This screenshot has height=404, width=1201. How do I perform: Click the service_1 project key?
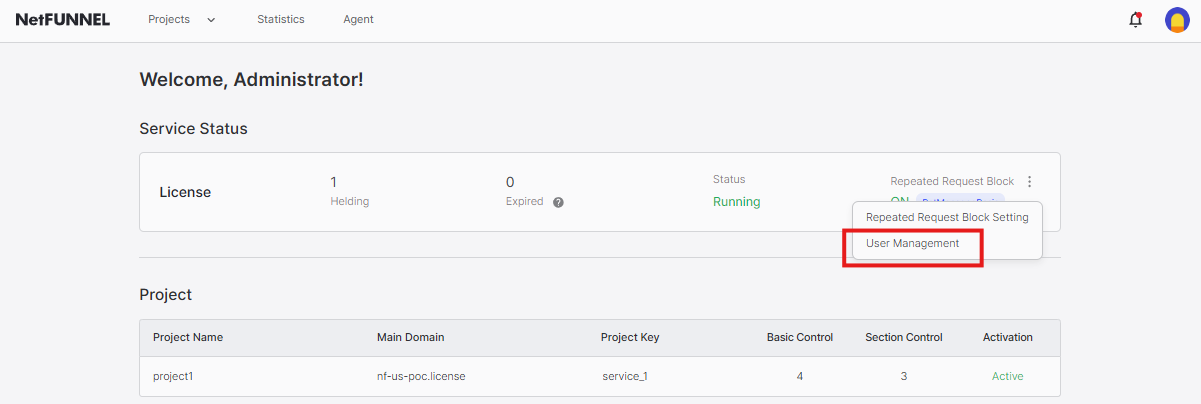tap(625, 376)
